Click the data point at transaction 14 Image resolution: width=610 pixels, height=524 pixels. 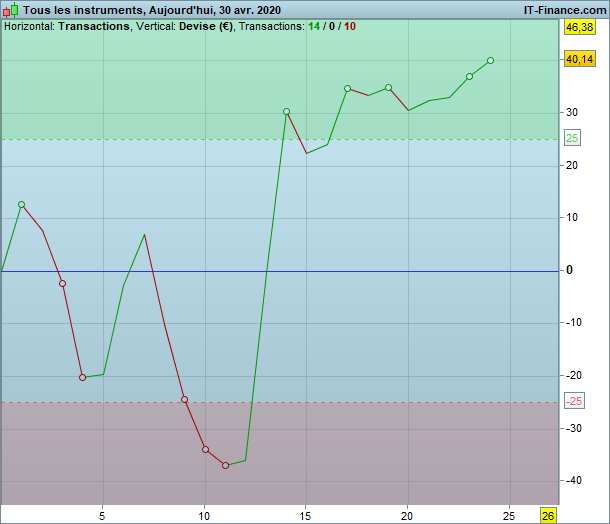click(x=286, y=112)
